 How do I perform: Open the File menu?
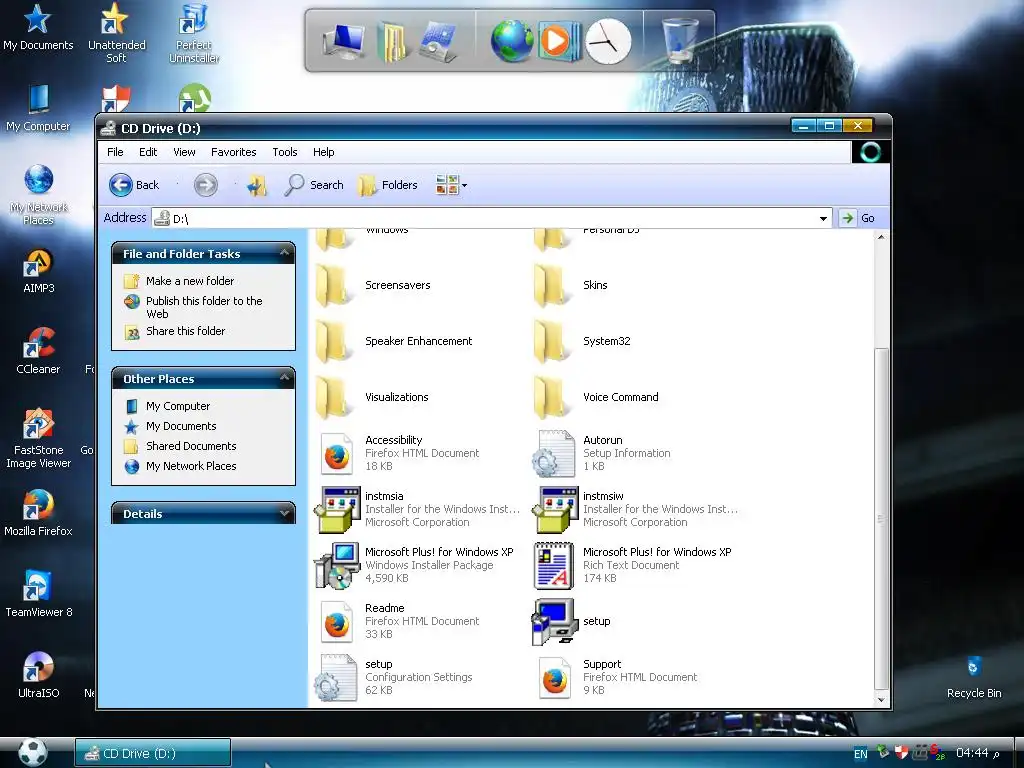[x=115, y=152]
